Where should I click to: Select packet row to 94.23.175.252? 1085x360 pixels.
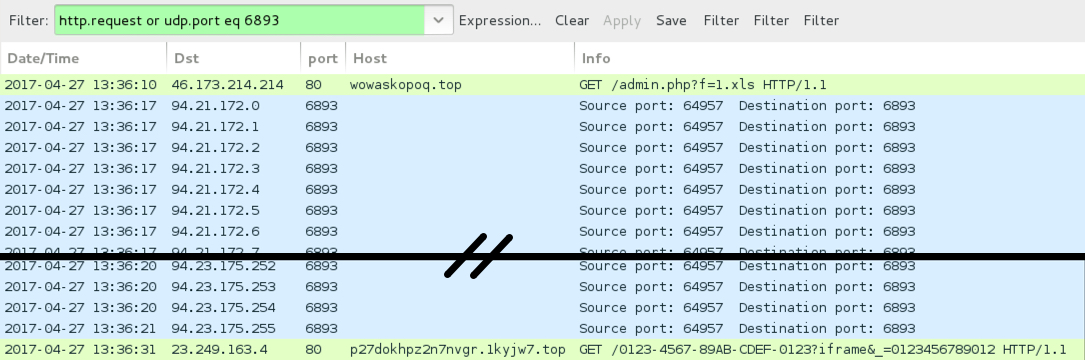pyautogui.click(x=542, y=267)
